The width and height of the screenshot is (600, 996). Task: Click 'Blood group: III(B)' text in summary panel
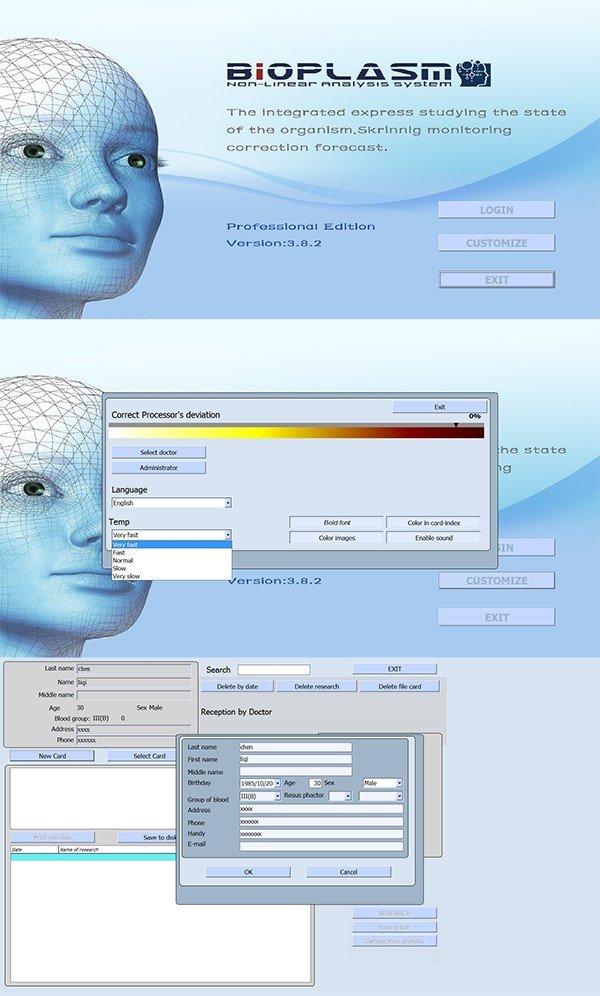point(82,718)
